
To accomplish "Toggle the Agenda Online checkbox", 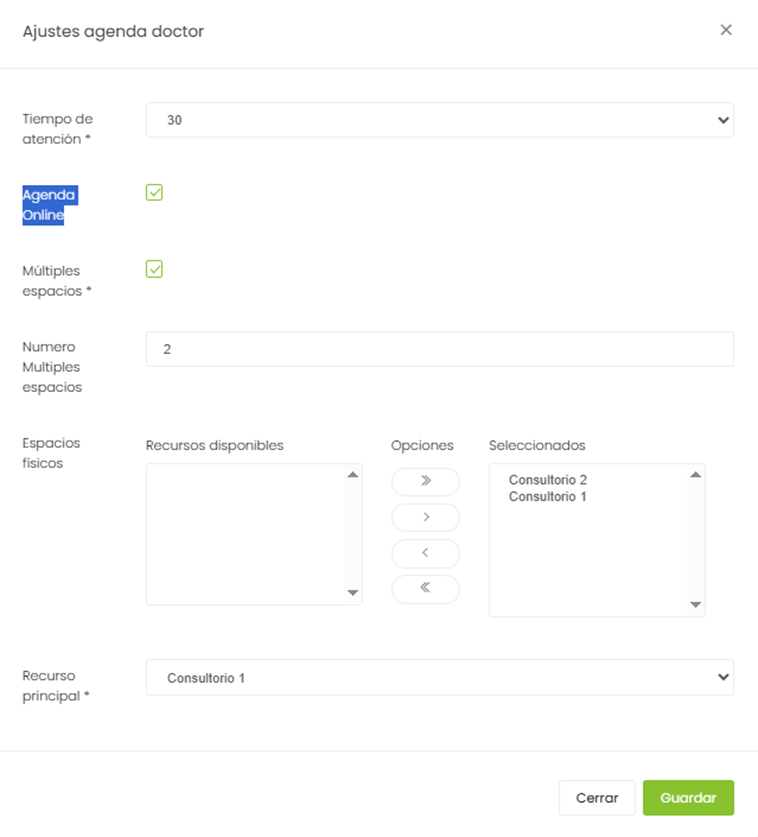I will (x=154, y=192).
